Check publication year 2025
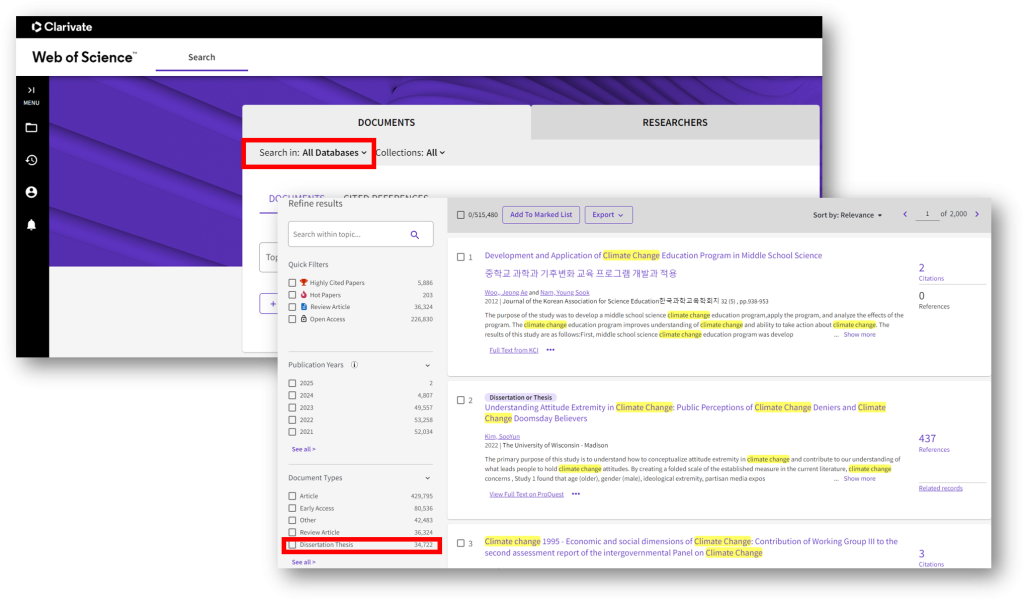1024x601 pixels. (293, 383)
